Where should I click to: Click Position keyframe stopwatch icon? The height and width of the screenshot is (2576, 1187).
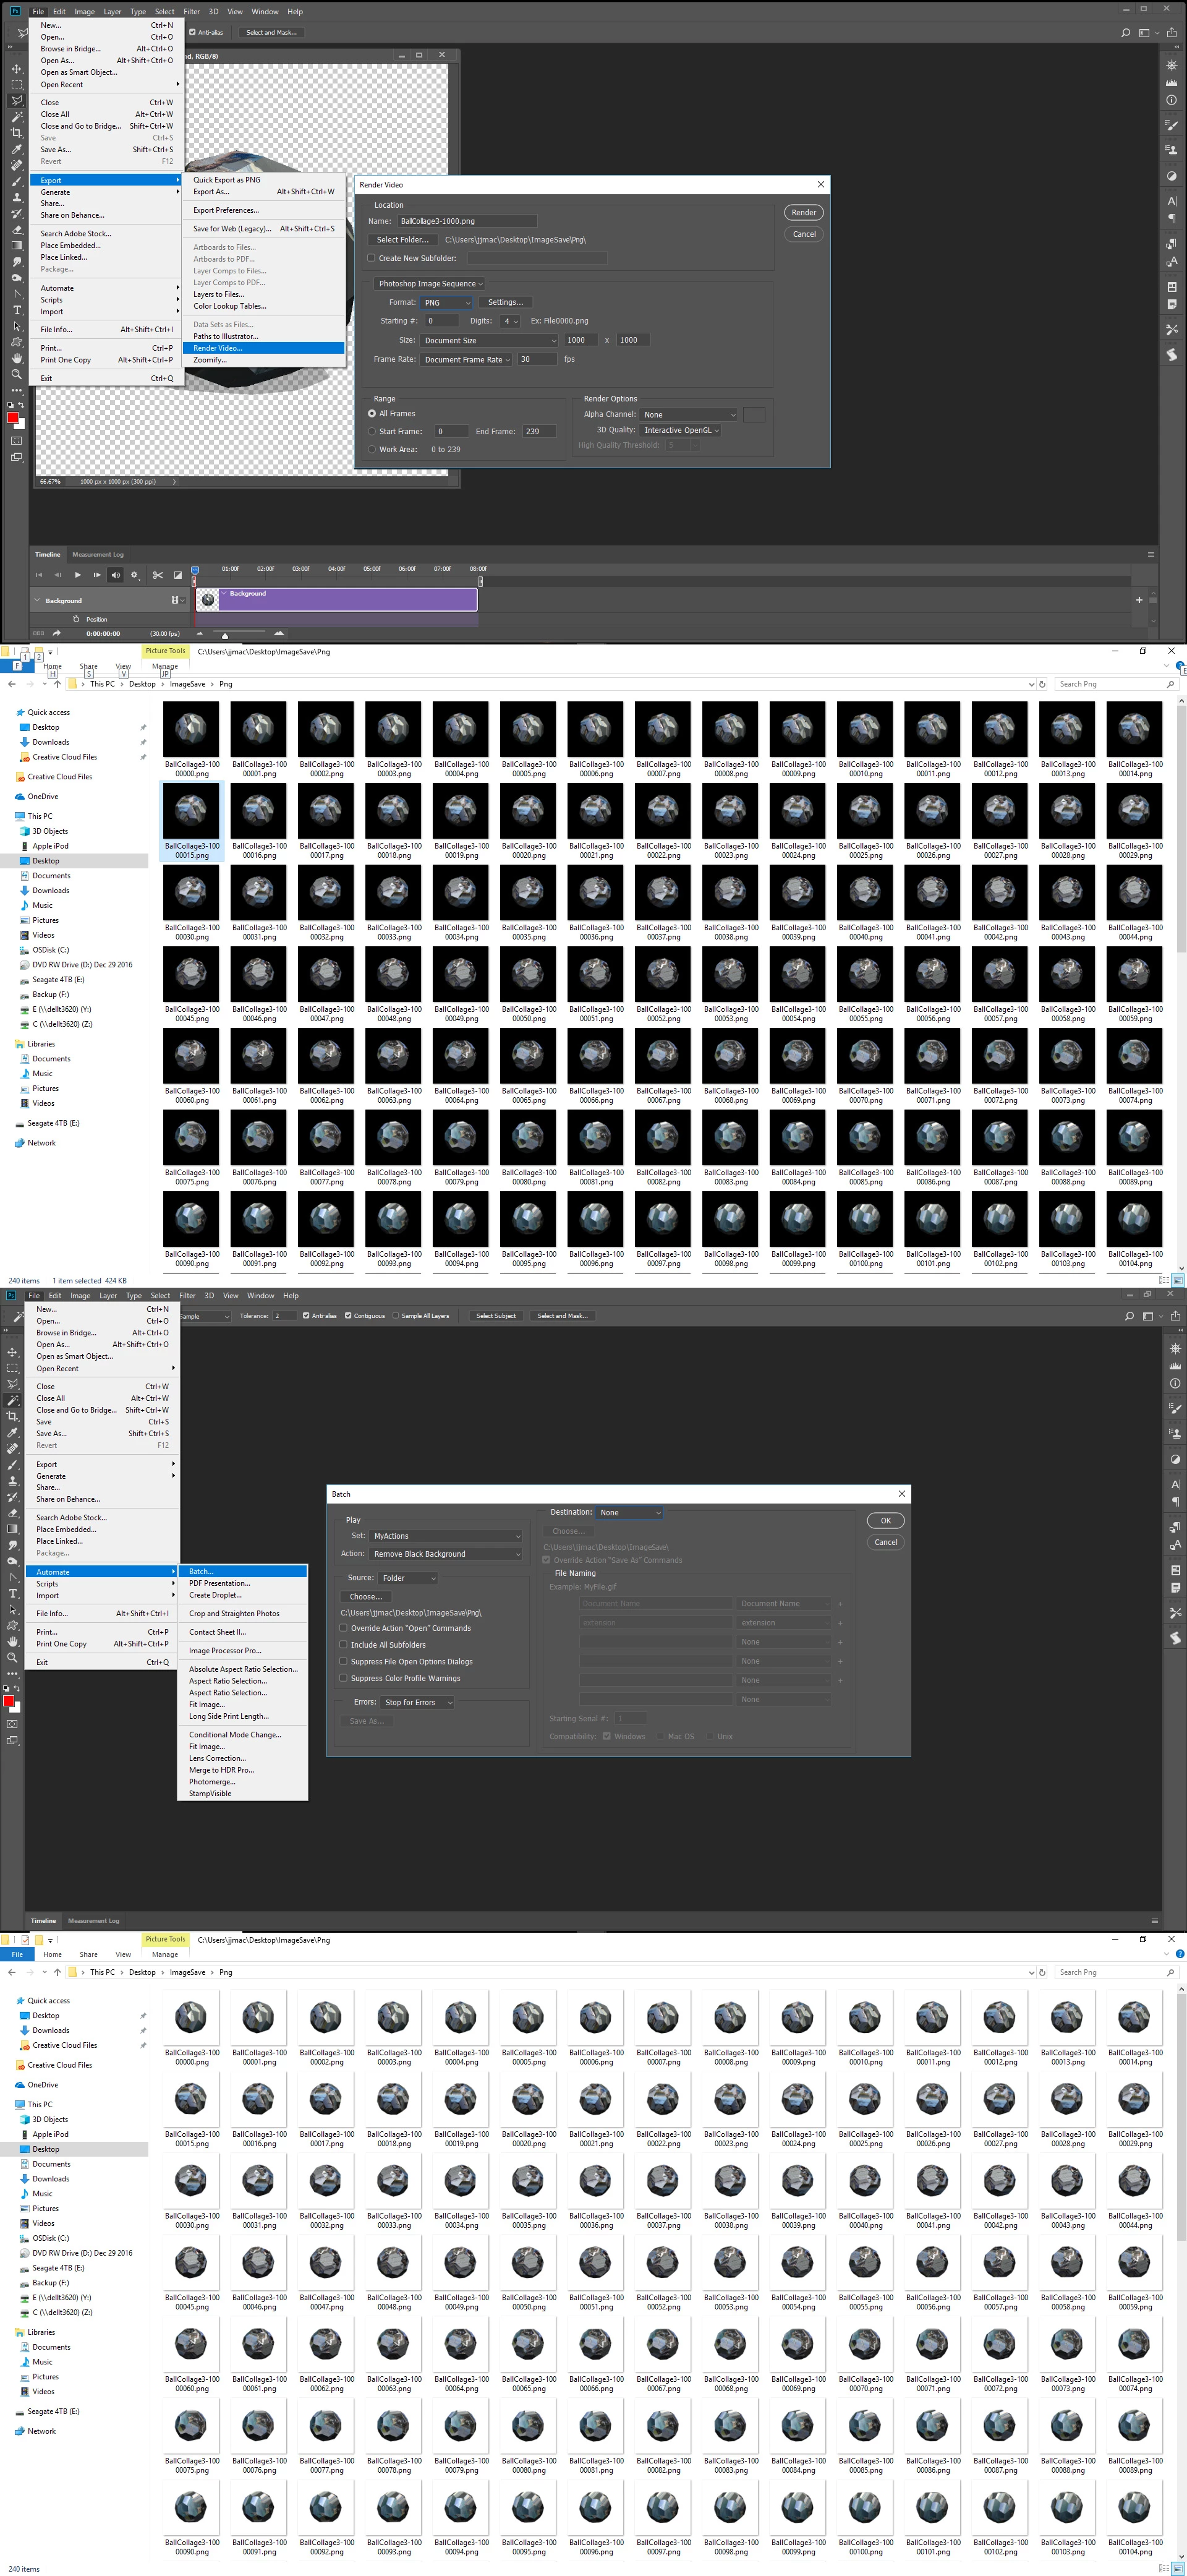76,619
